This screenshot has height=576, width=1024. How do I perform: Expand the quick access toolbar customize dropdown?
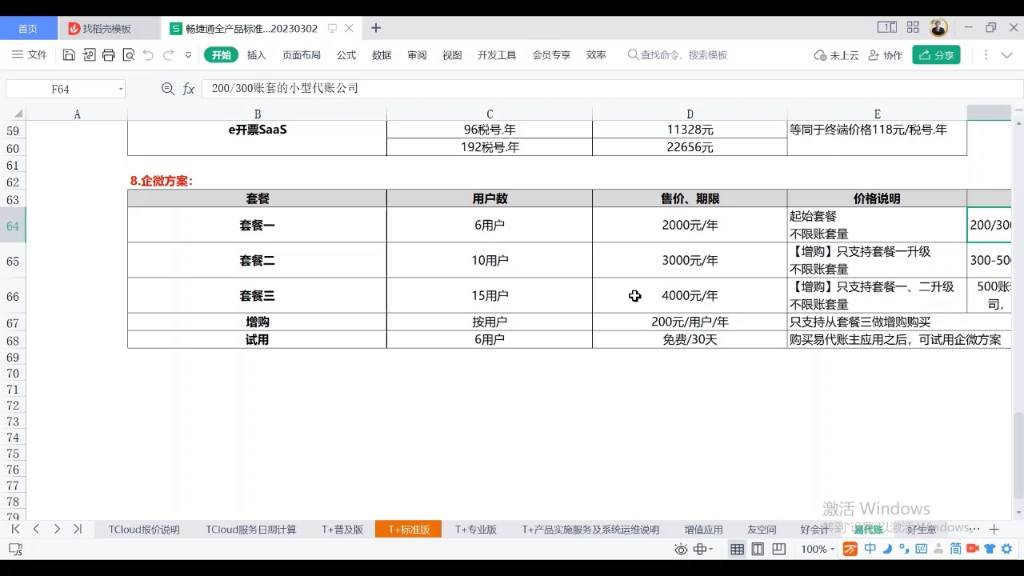[188, 55]
